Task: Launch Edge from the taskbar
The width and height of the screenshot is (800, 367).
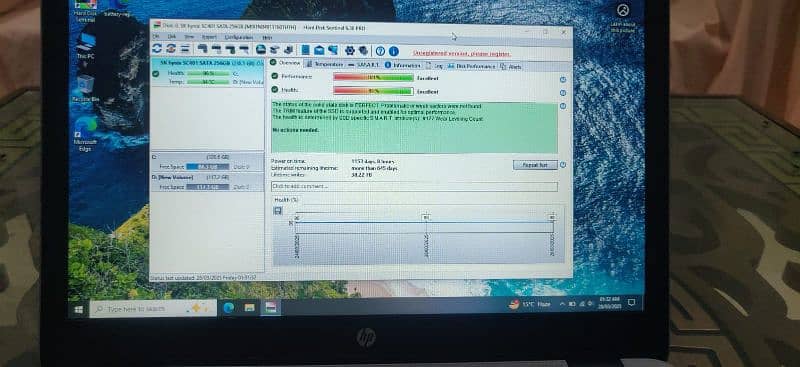Action: point(229,307)
